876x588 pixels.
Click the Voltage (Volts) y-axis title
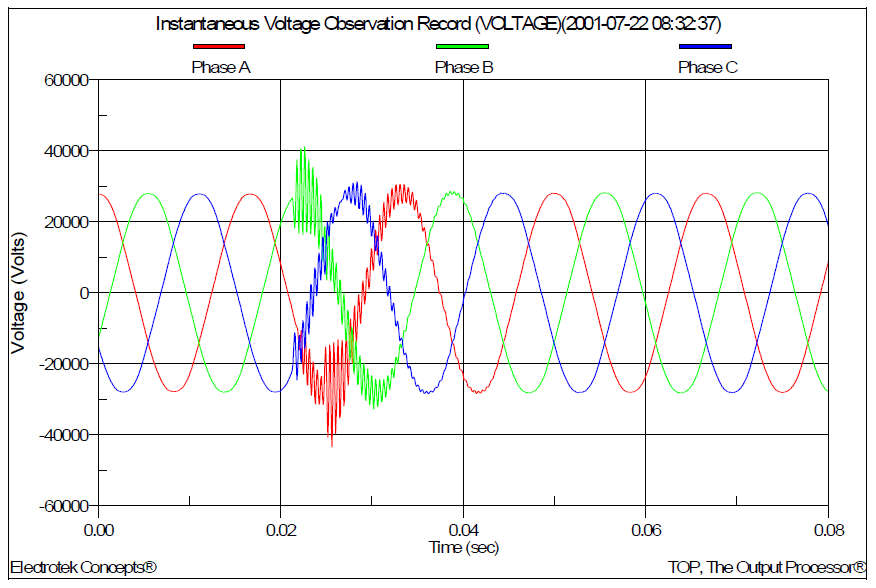[x=18, y=292]
